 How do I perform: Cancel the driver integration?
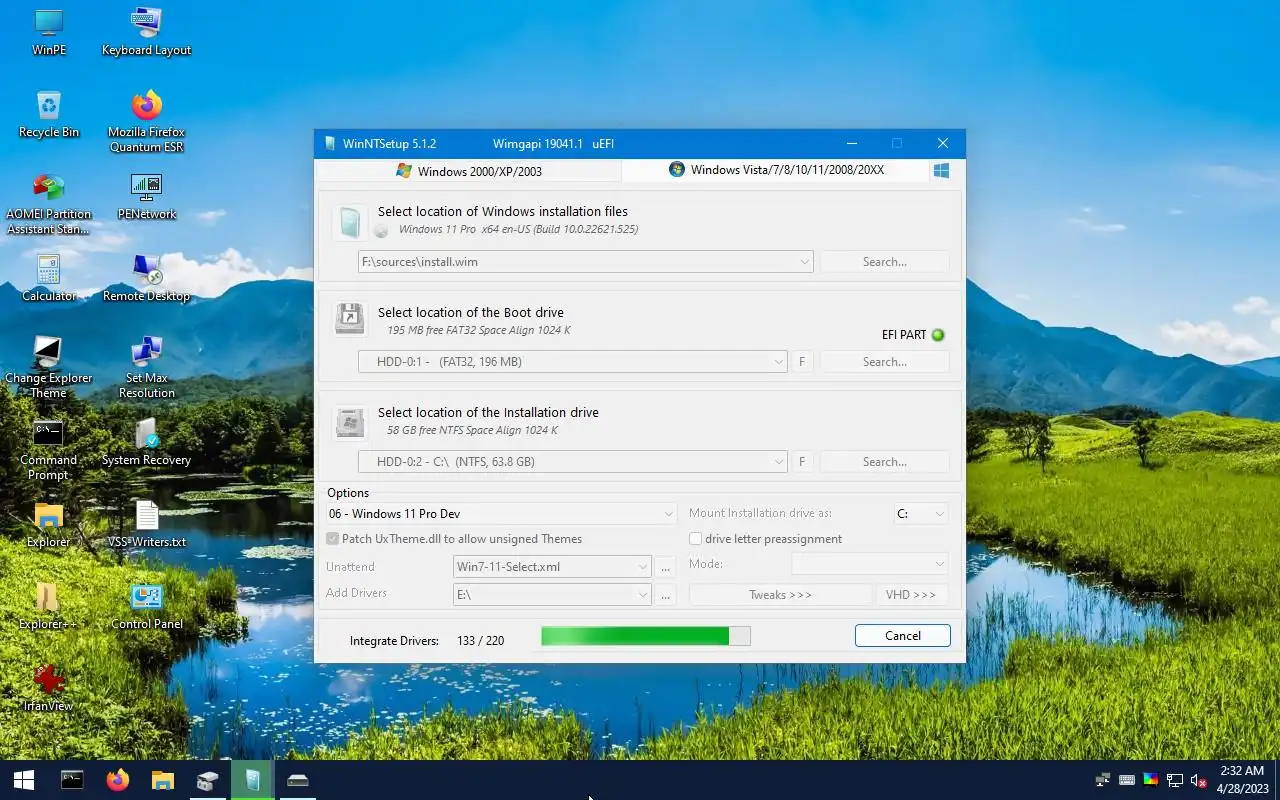(902, 636)
